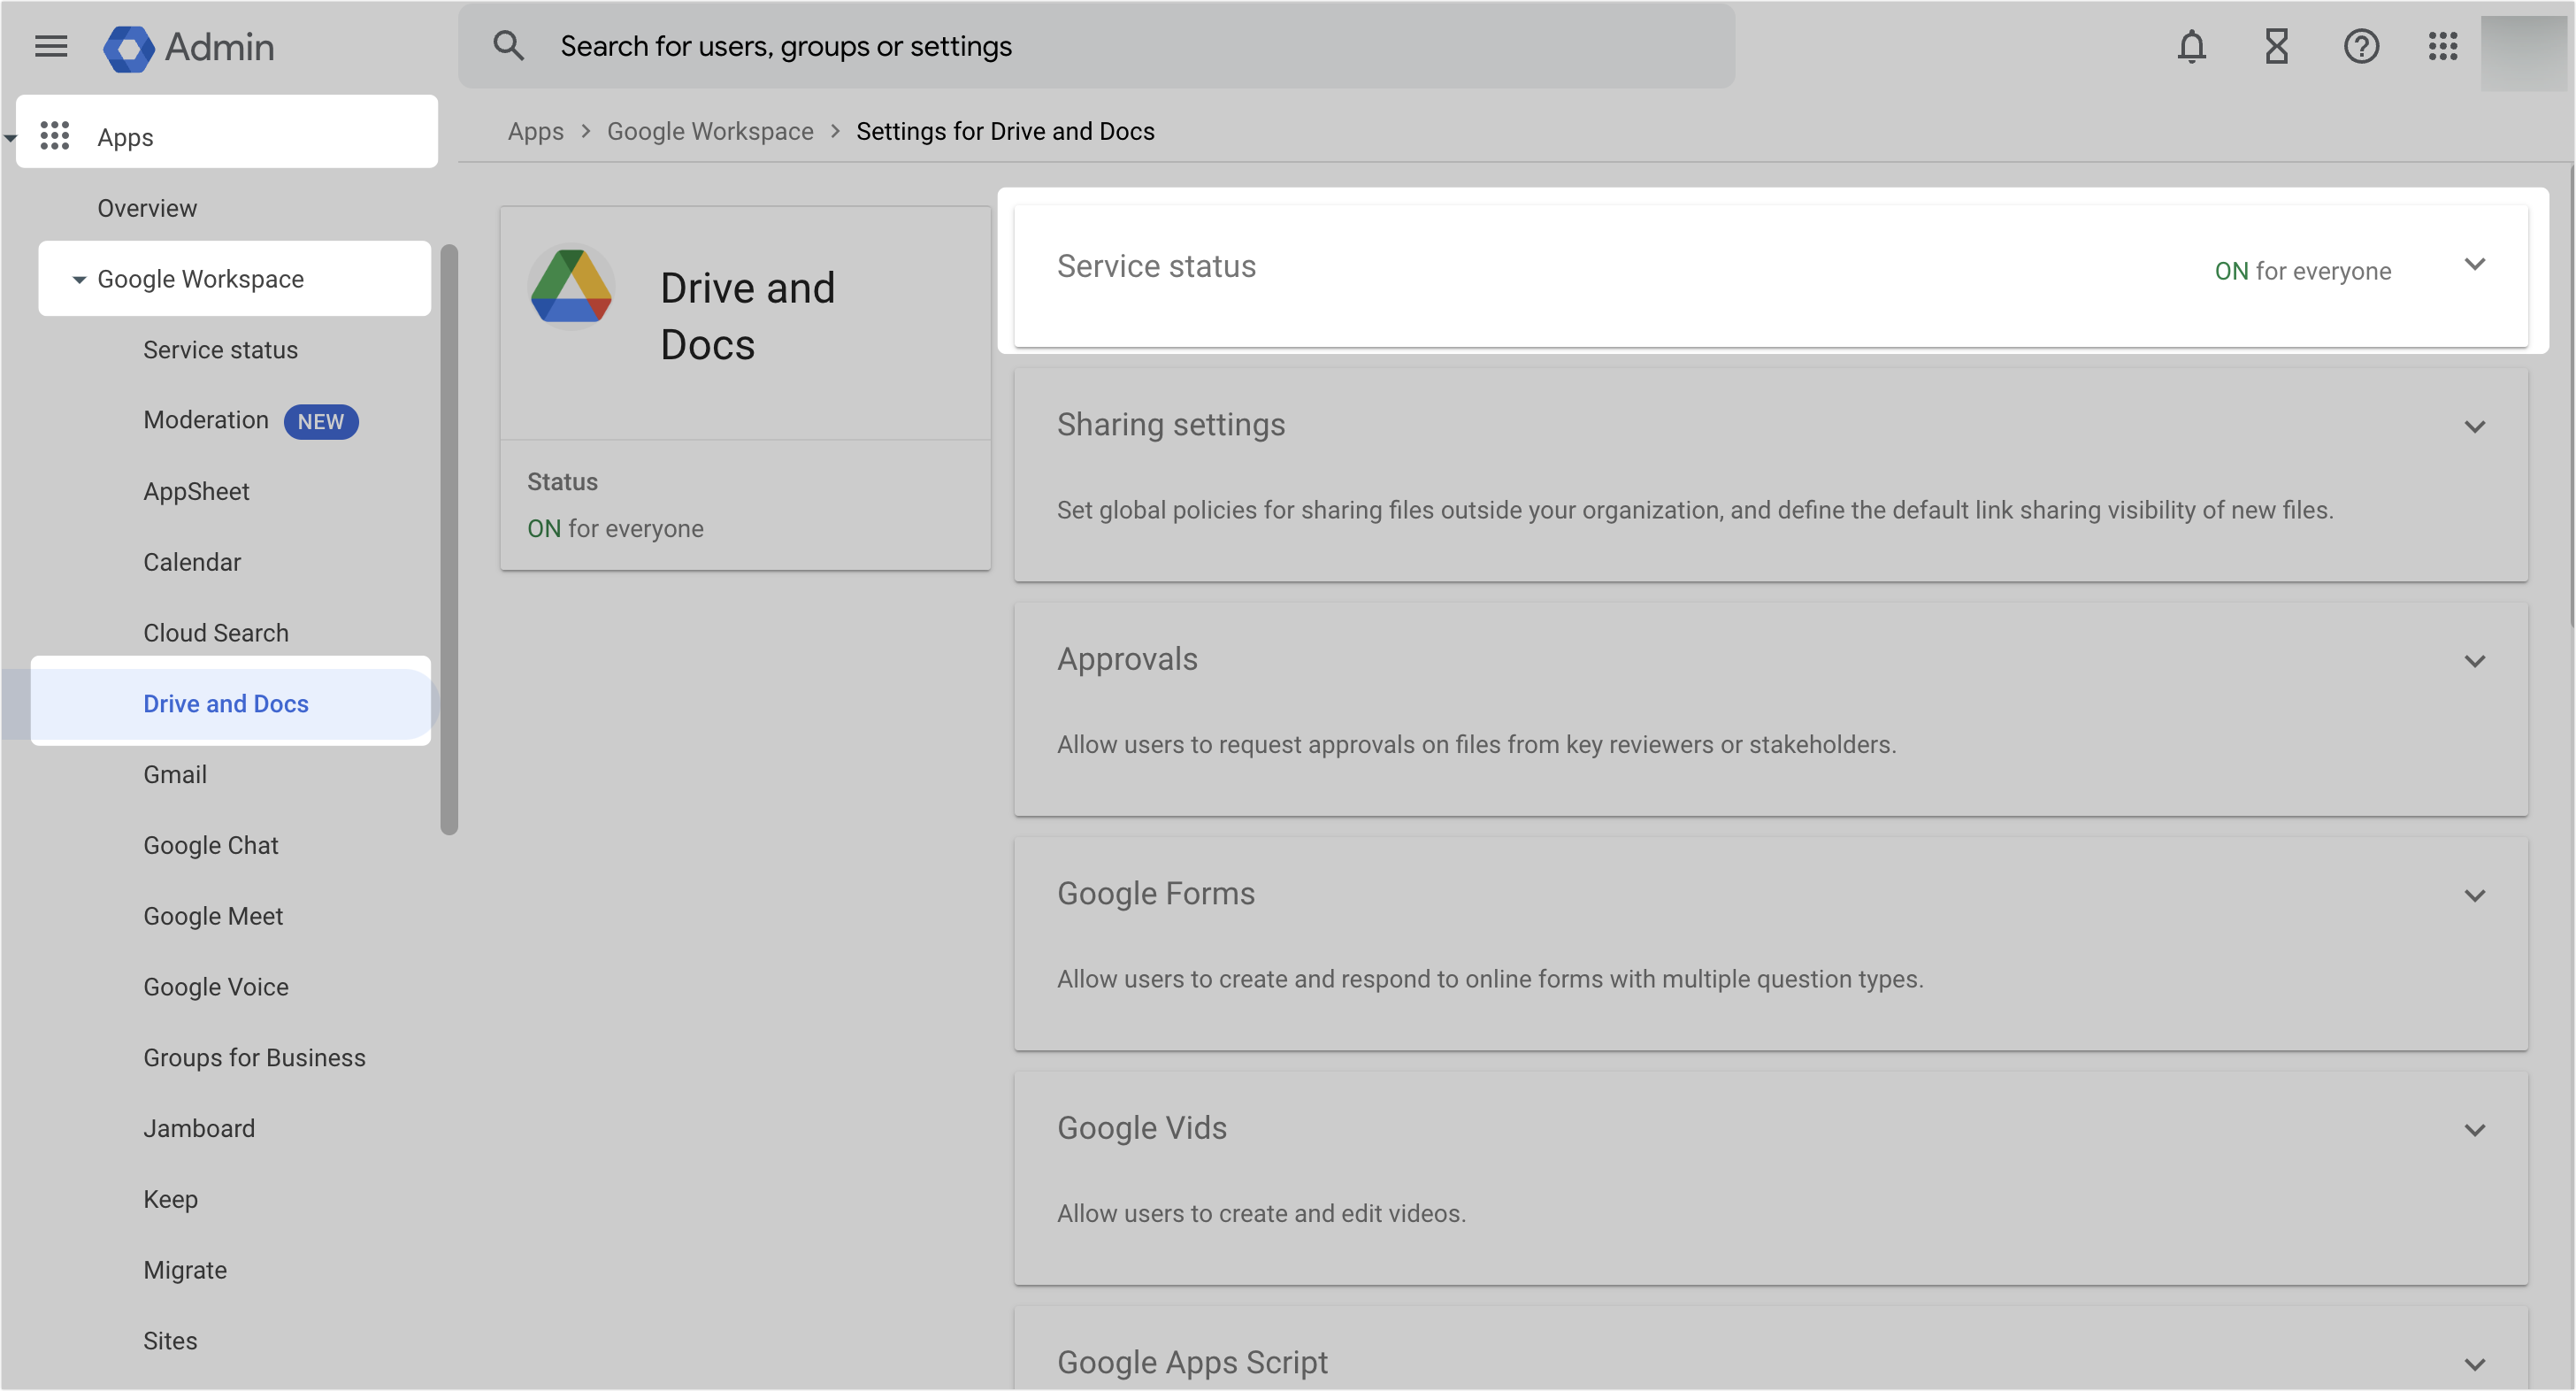Open notifications via the bell icon
The image size is (2576, 1391).
tap(2191, 46)
